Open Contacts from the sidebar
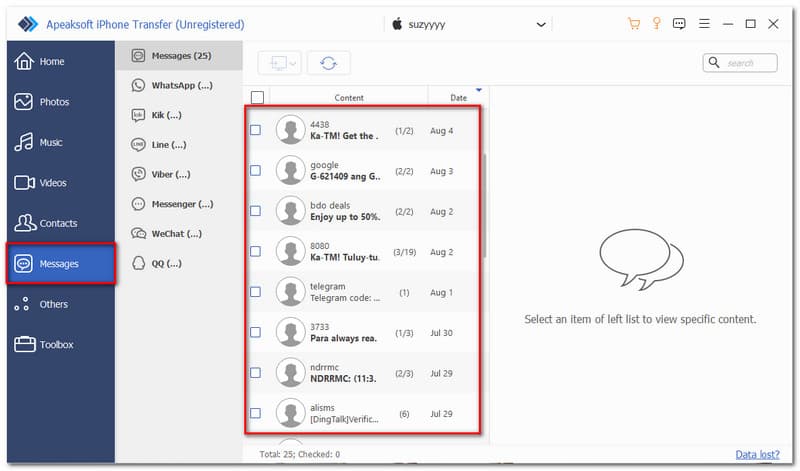Viewport: 800px width, 471px height. 60,223
